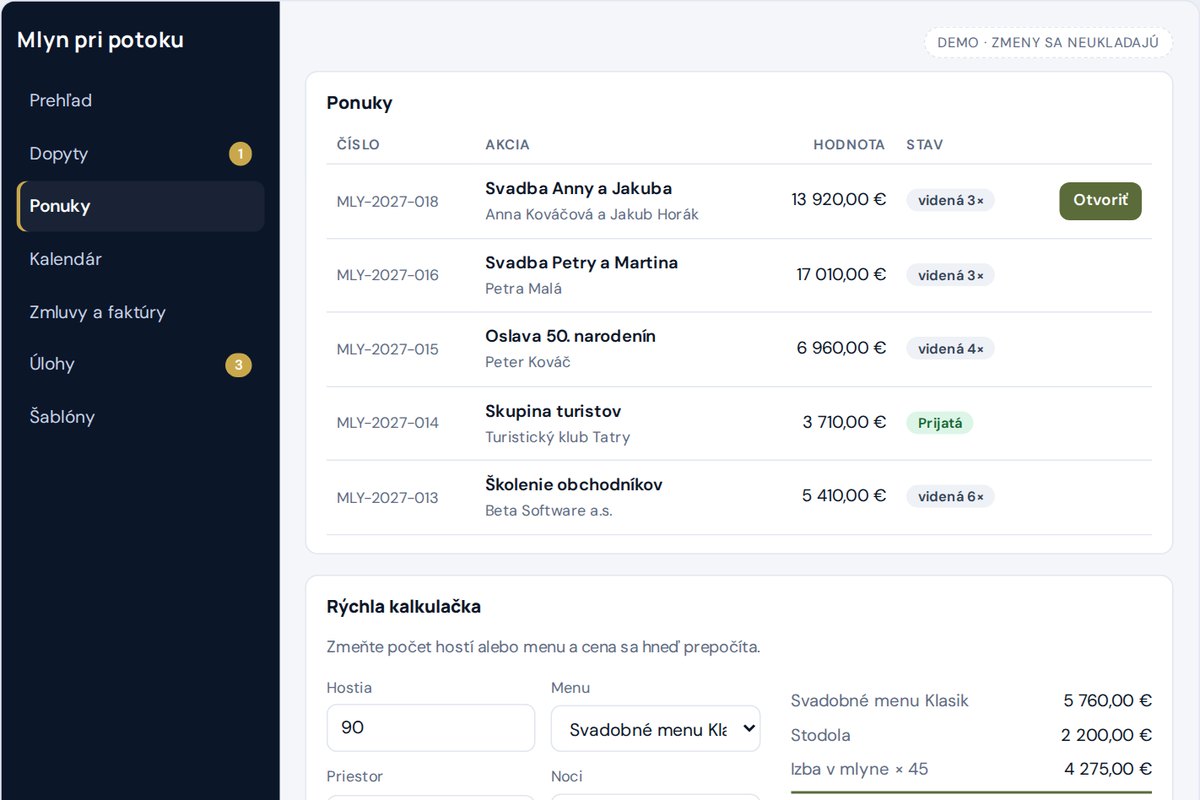This screenshot has height=800, width=1200.
Task: Open Oslava 50. narodenín offer row
Action: coord(739,349)
